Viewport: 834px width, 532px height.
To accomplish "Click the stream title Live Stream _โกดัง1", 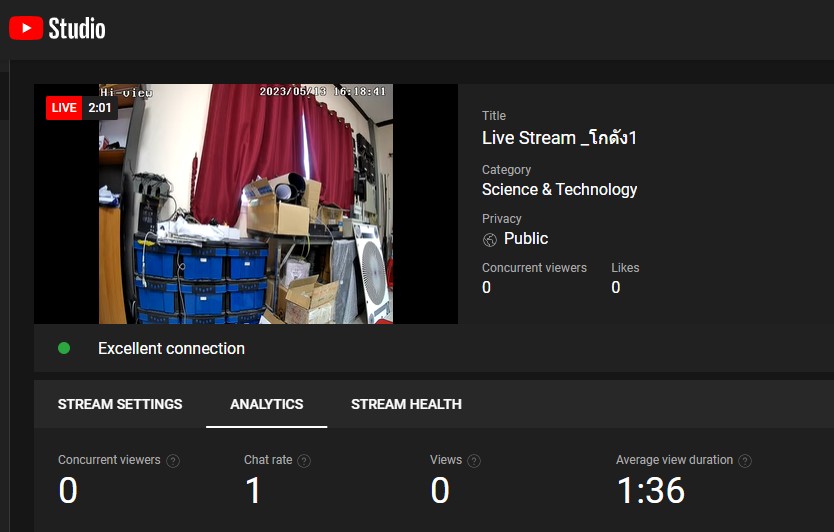I will pyautogui.click(x=559, y=138).
